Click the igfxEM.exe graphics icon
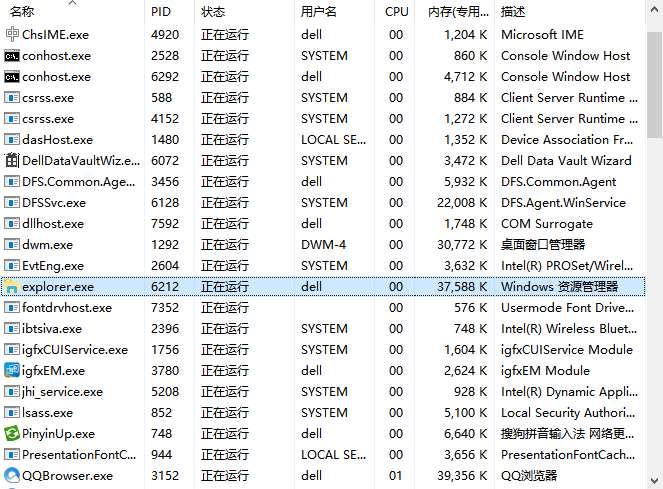663x489 pixels. 12,371
